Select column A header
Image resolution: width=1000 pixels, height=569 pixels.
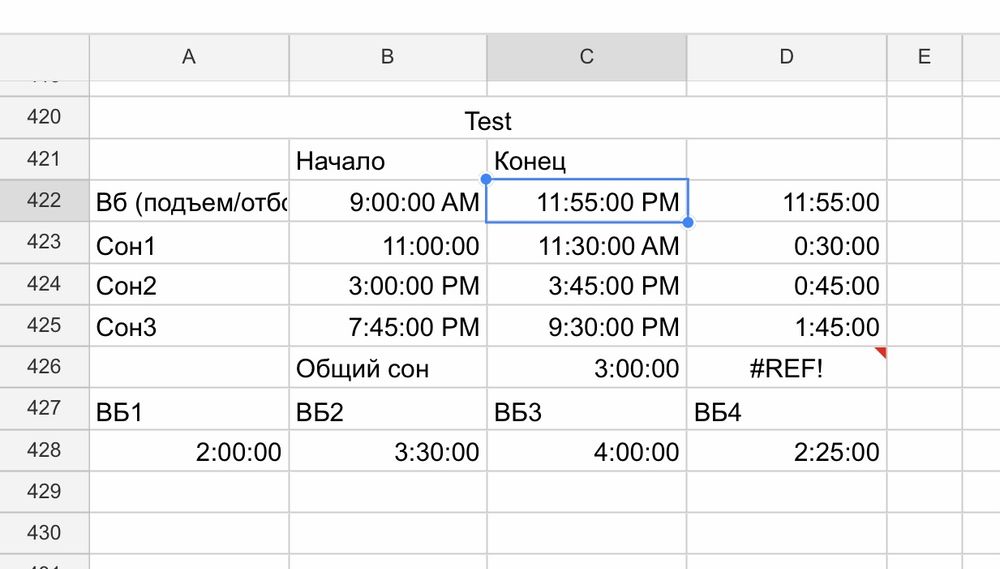tap(188, 57)
